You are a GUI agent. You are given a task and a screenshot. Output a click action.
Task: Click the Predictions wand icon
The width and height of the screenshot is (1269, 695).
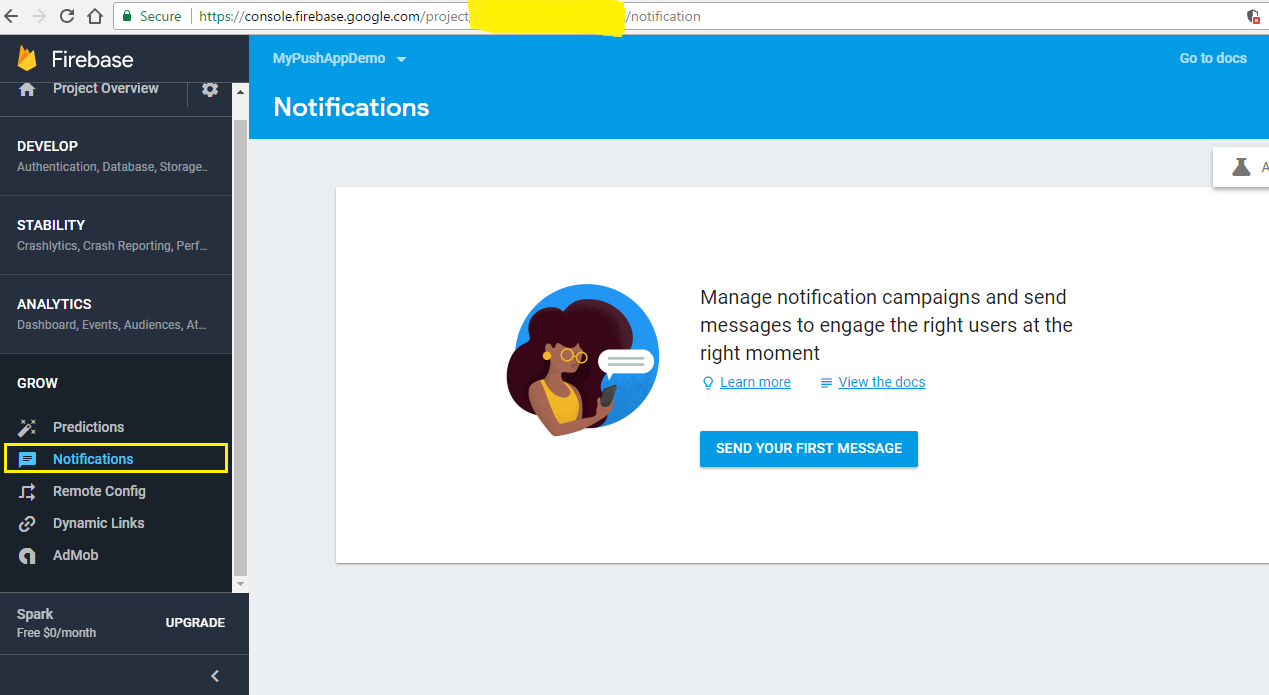(27, 427)
